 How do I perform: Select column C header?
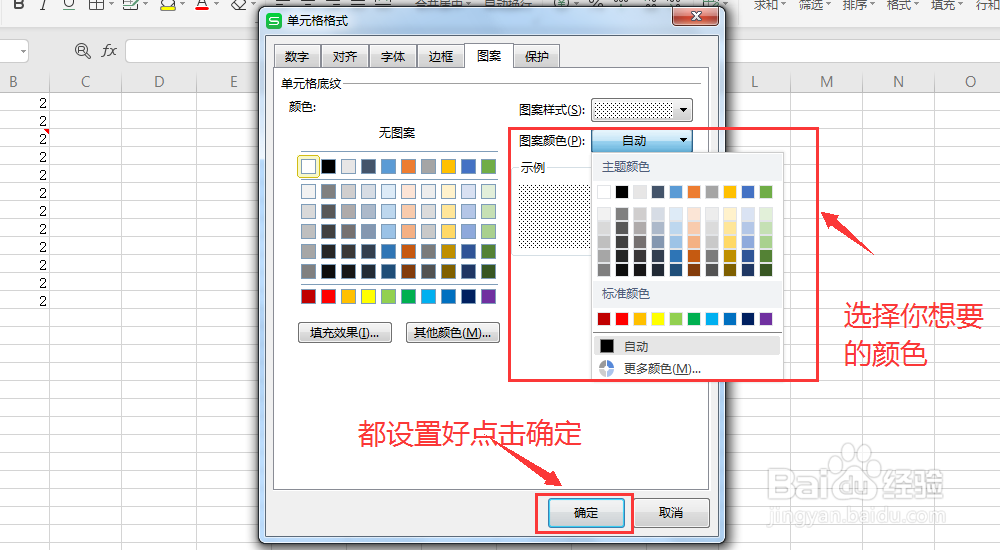click(x=85, y=82)
